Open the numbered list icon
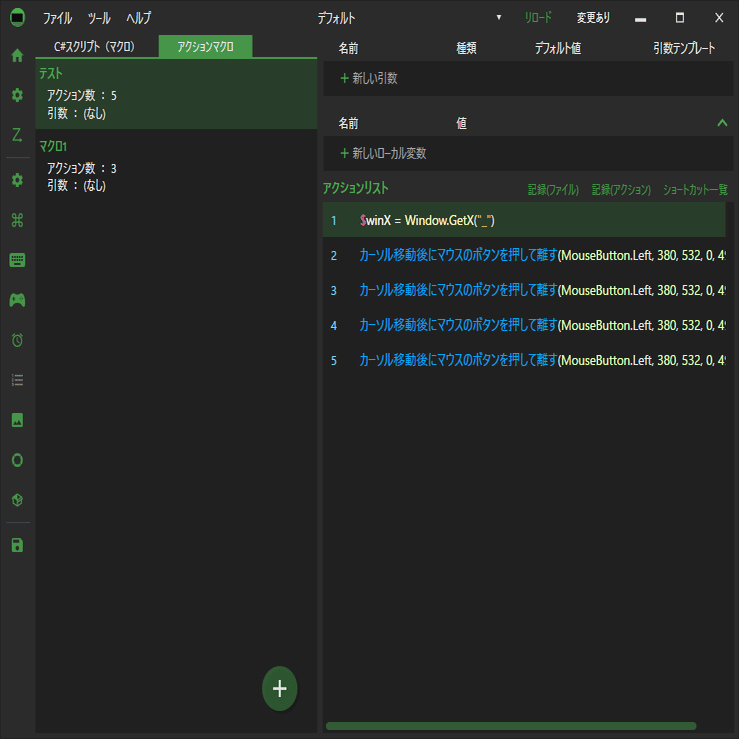Viewport: 739px width, 739px height. pyautogui.click(x=17, y=380)
